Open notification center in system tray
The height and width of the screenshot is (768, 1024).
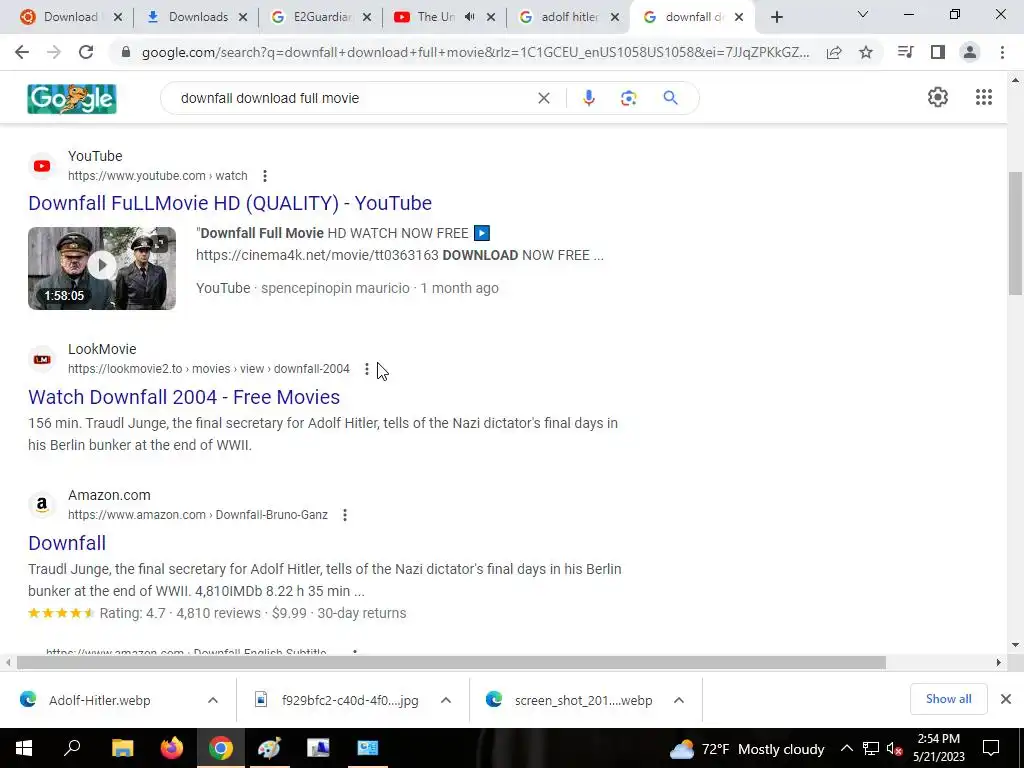991,748
